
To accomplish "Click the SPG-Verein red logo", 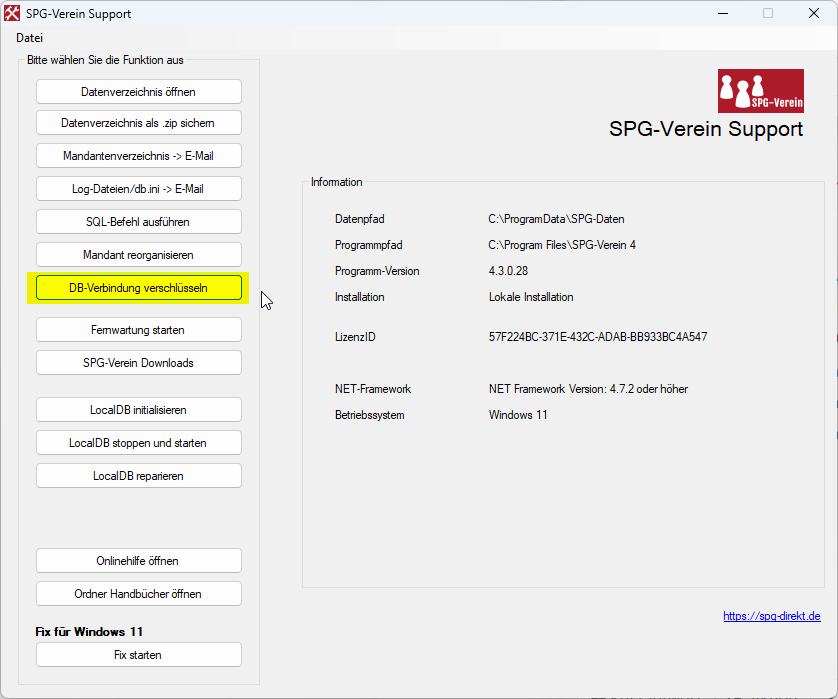I will (x=761, y=91).
